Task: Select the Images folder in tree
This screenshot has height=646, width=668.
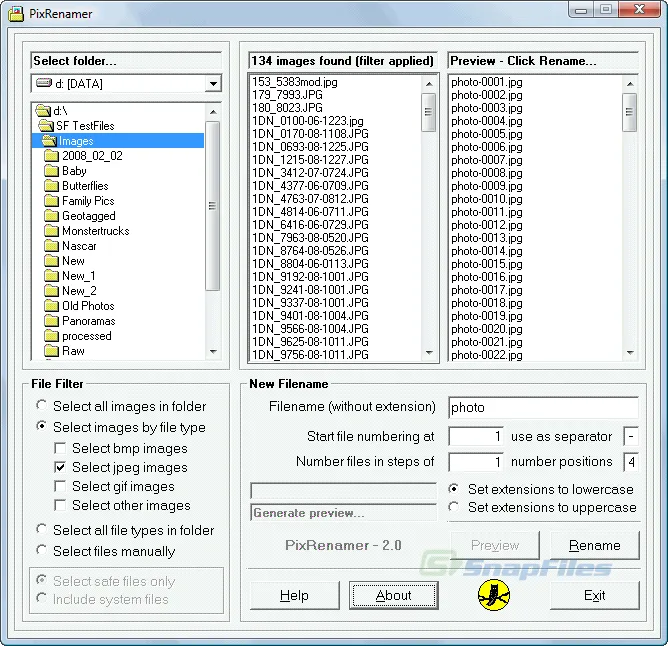Action: tap(118, 141)
